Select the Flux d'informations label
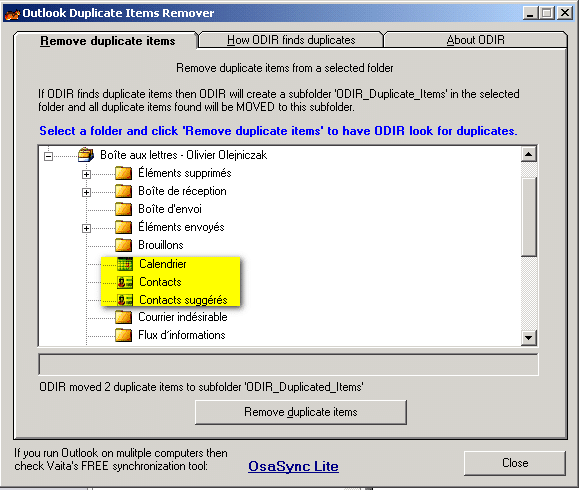This screenshot has height=490, width=579. [182, 335]
